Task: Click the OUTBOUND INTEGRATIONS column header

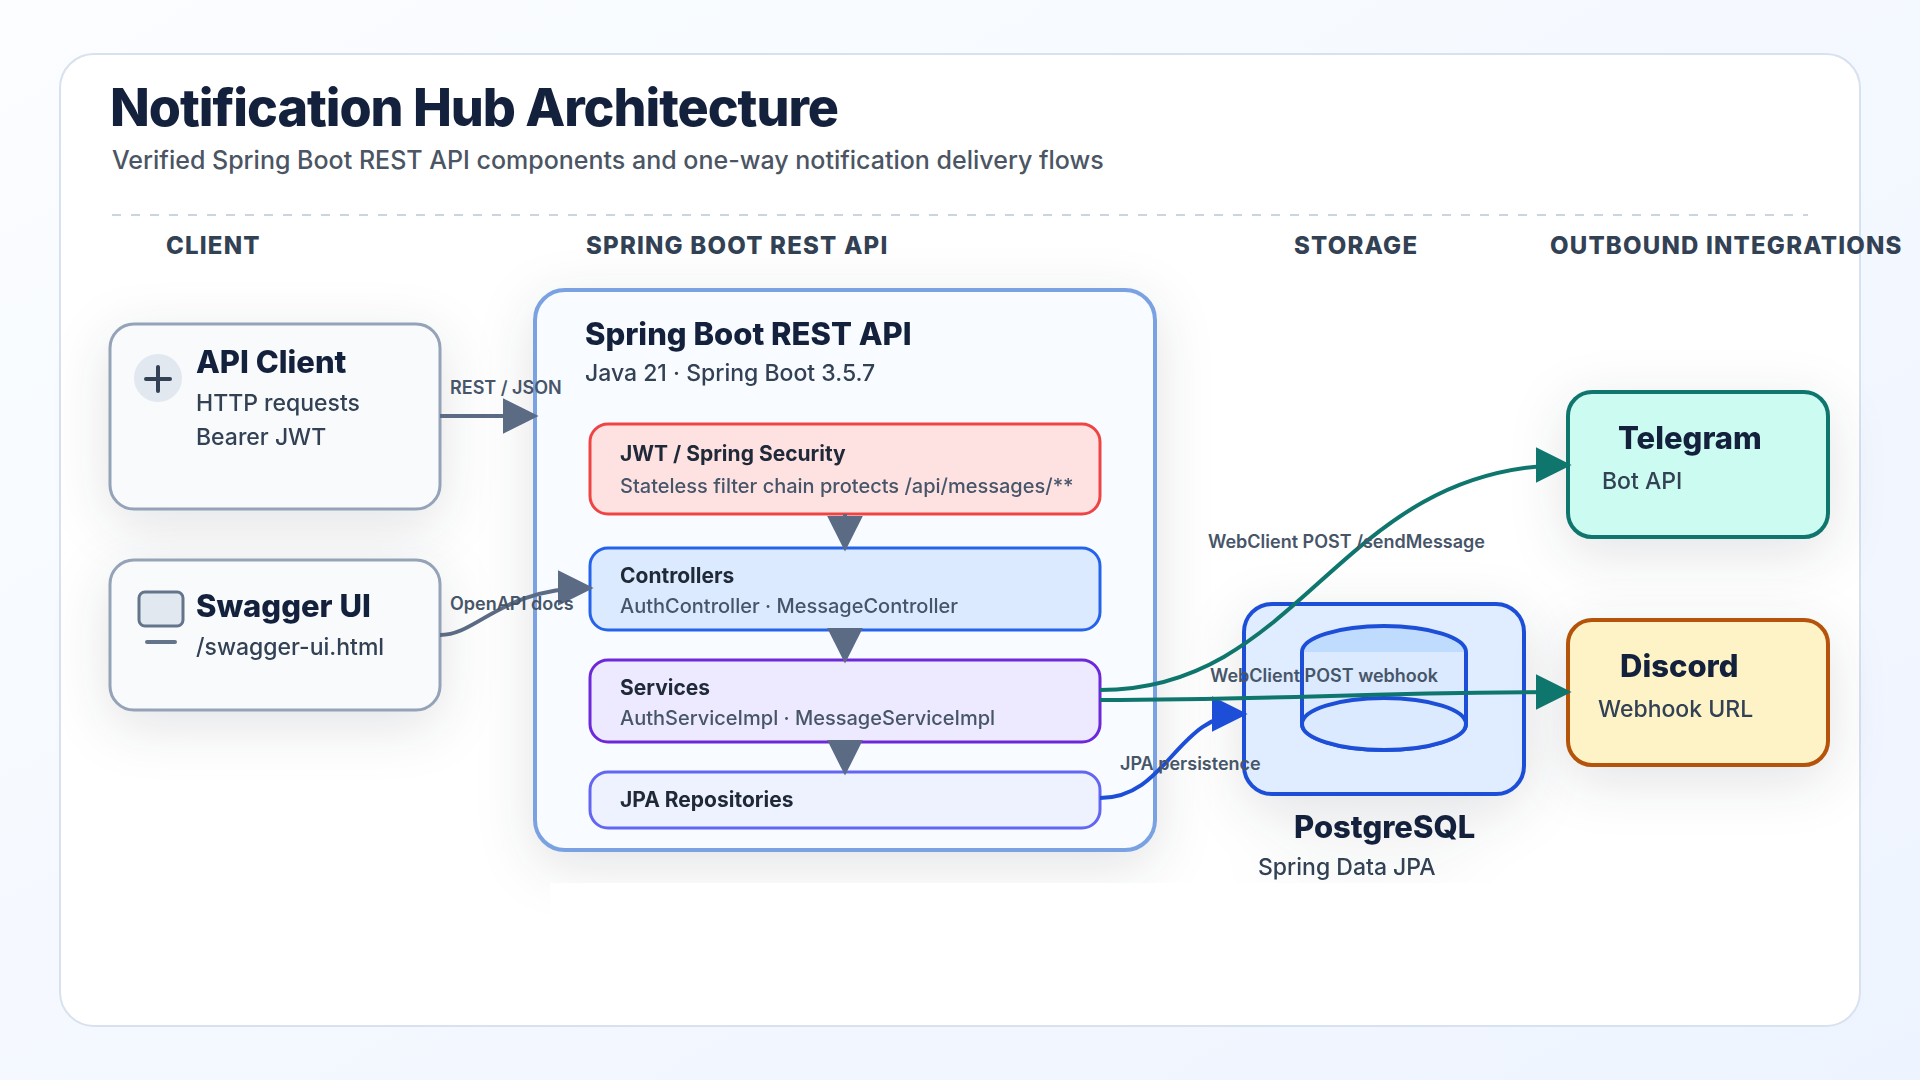Action: [x=1725, y=245]
